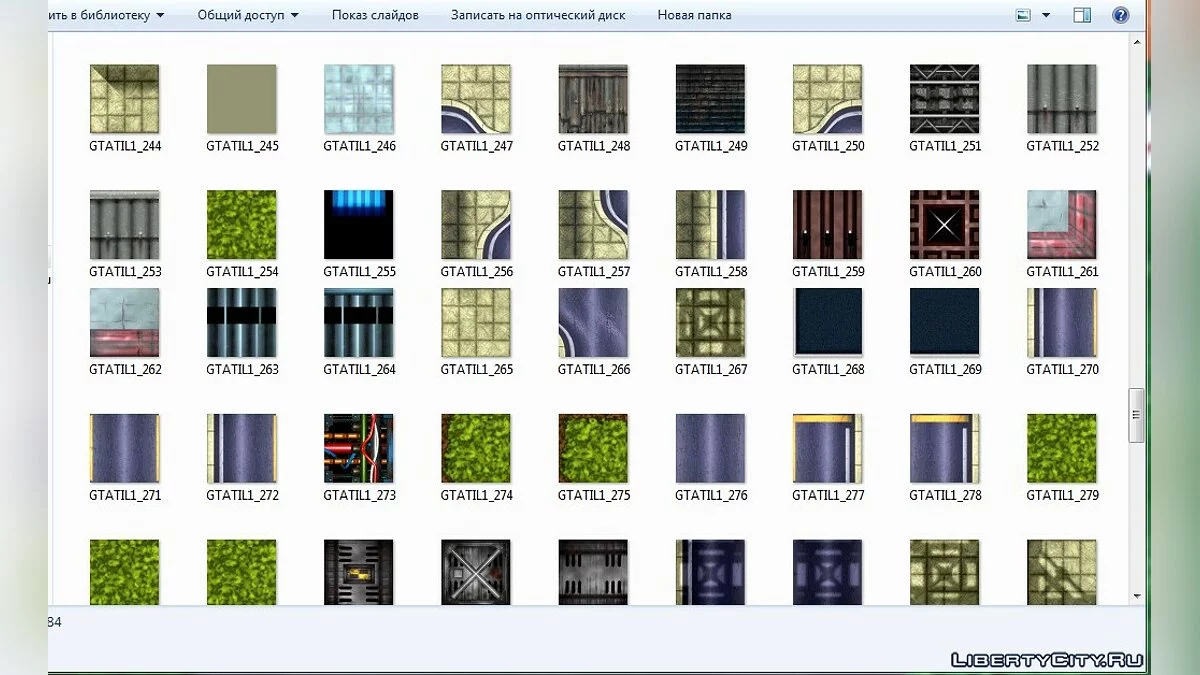This screenshot has width=1200, height=675.
Task: Click the label GTATIL1_271
Action: coord(124,496)
